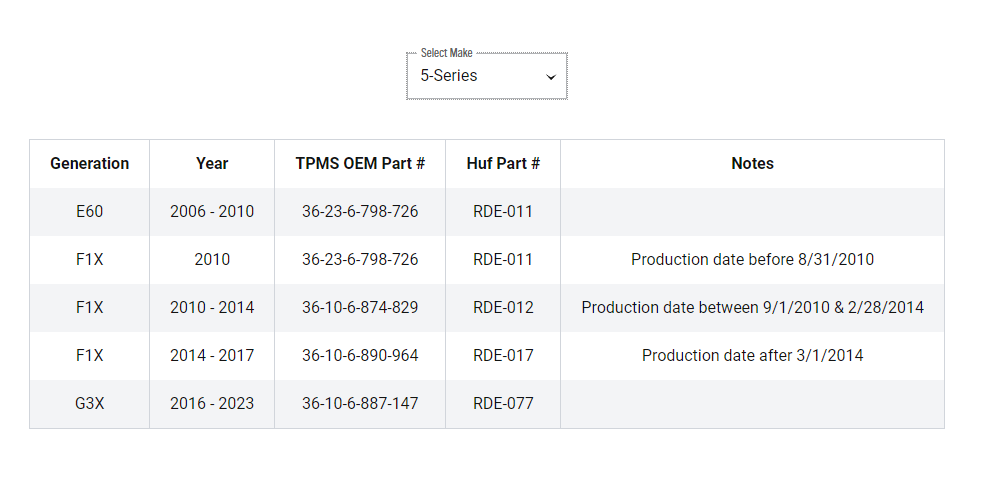Image resolution: width=989 pixels, height=477 pixels.
Task: Click the note about 9/1/2010 & 2/28/2014
Action: pos(752,307)
